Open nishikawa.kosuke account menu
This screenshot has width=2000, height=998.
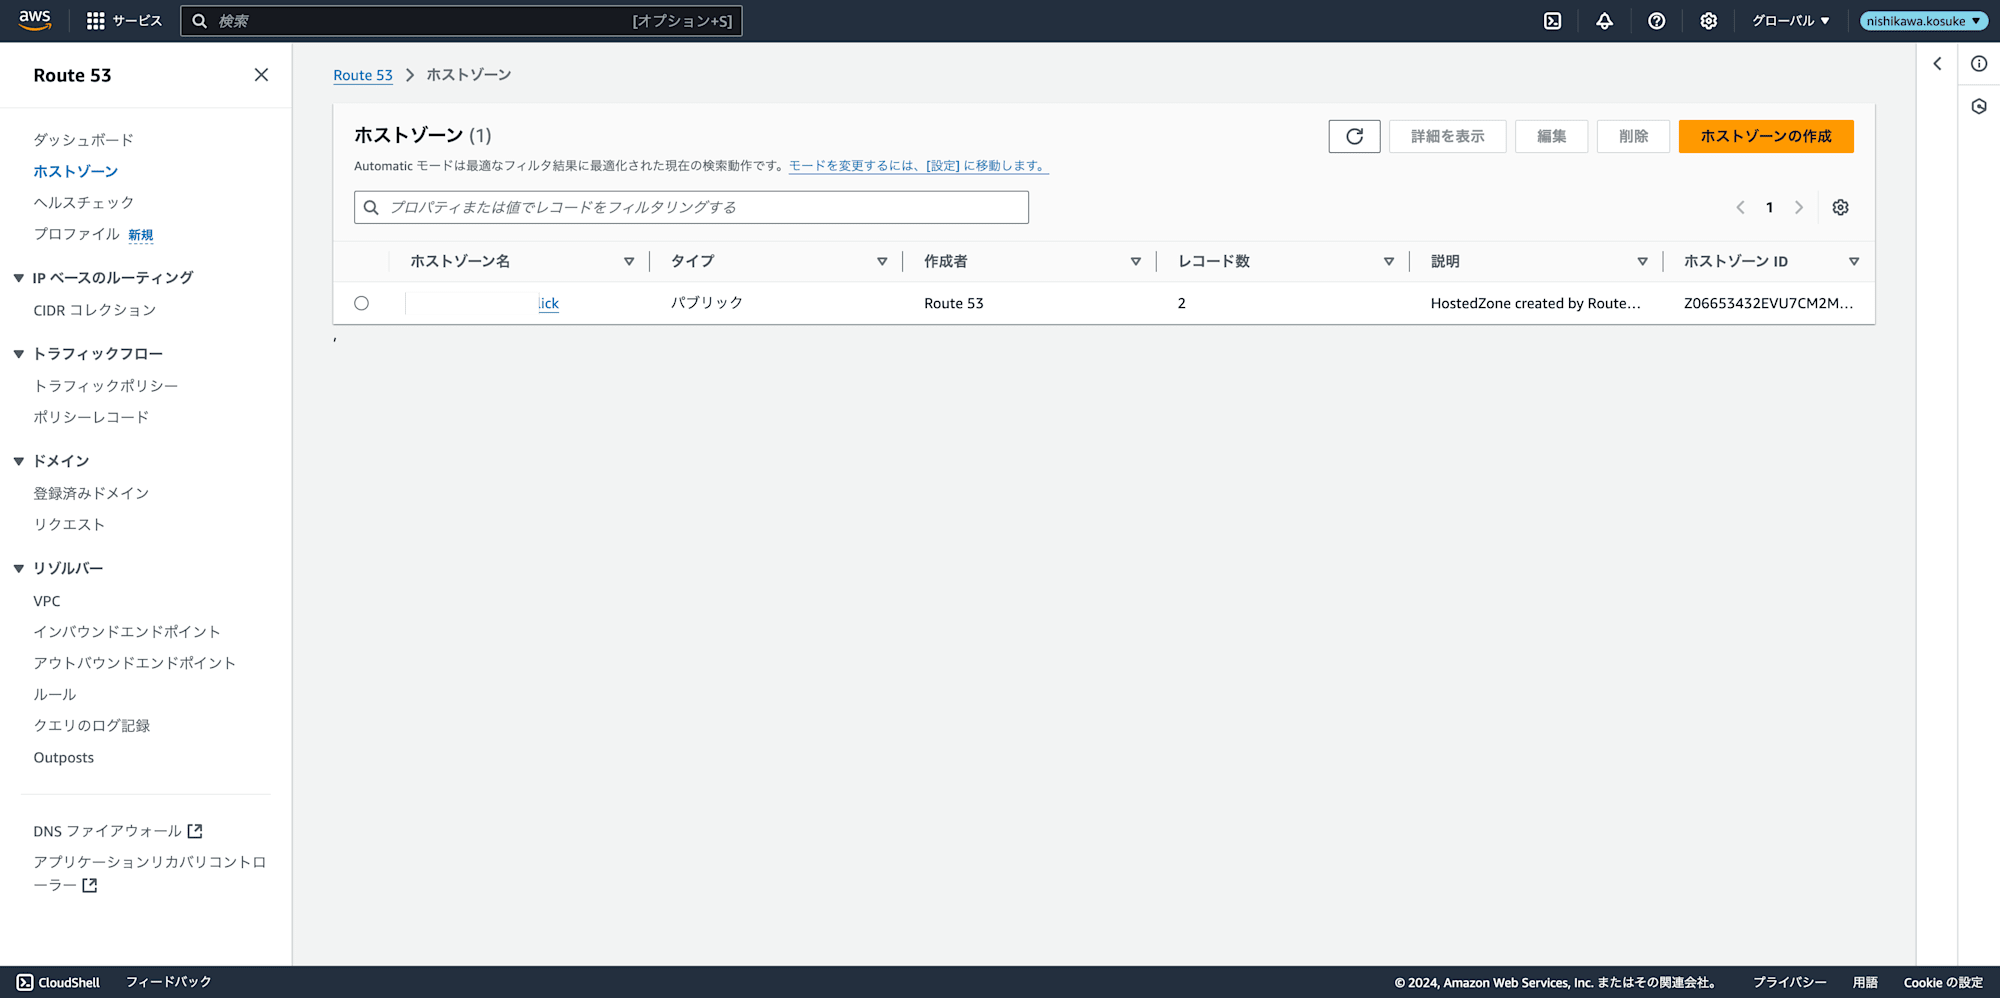tap(1922, 21)
